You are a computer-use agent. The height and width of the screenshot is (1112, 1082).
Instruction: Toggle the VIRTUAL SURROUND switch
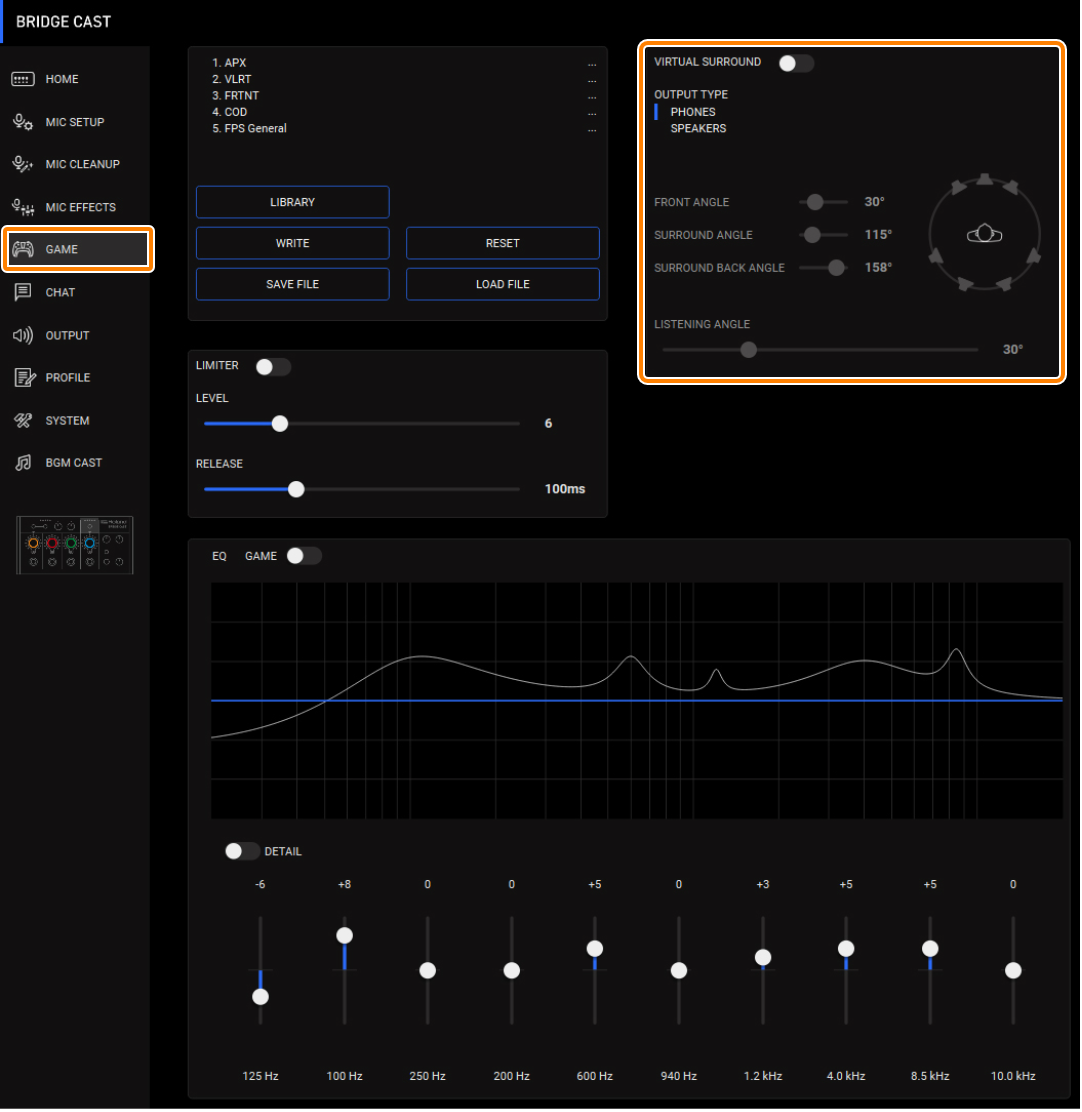click(x=796, y=63)
